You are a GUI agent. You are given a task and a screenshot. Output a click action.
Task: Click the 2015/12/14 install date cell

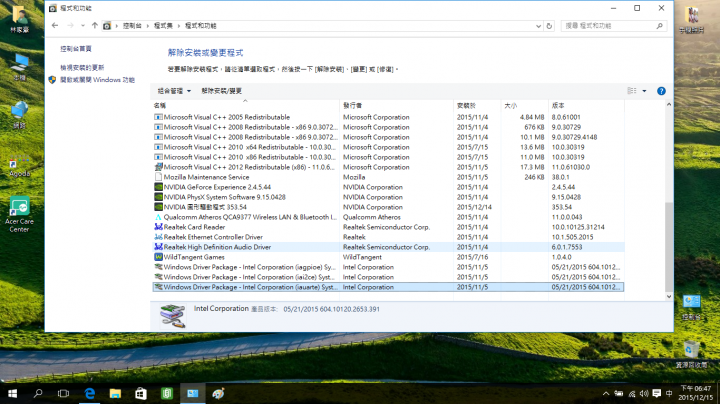tap(474, 207)
